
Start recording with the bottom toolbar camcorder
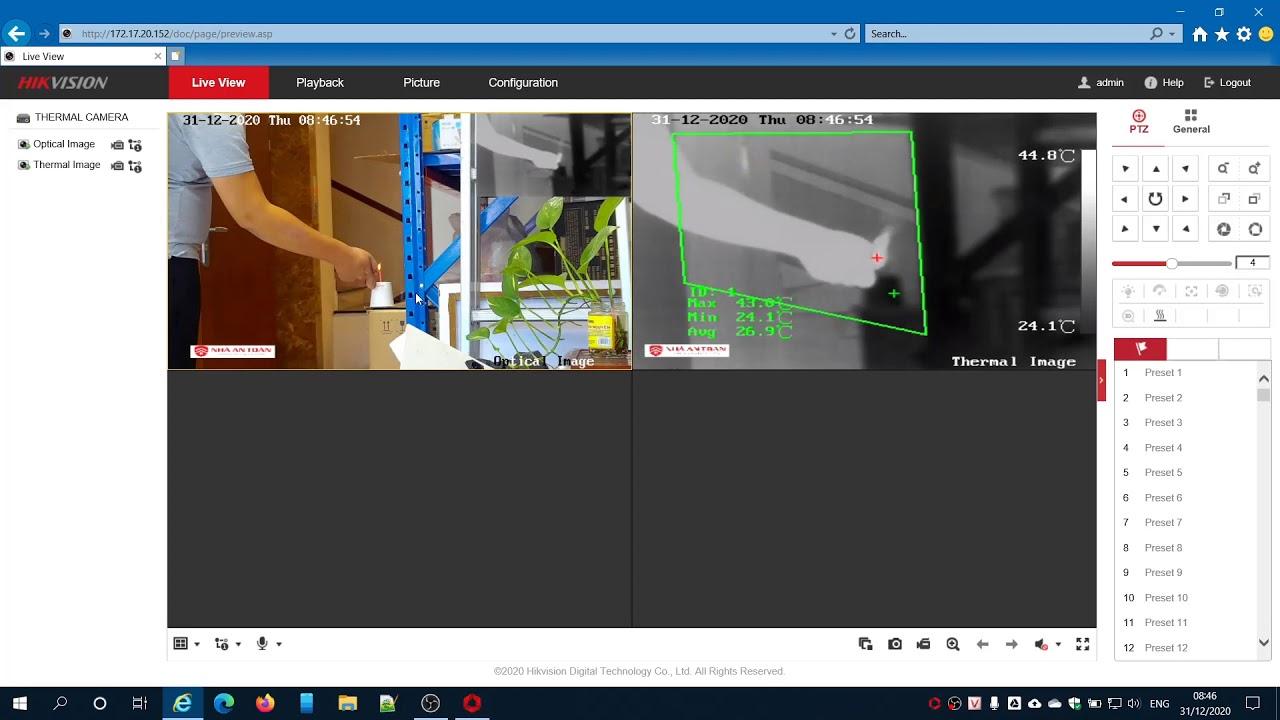(x=923, y=644)
